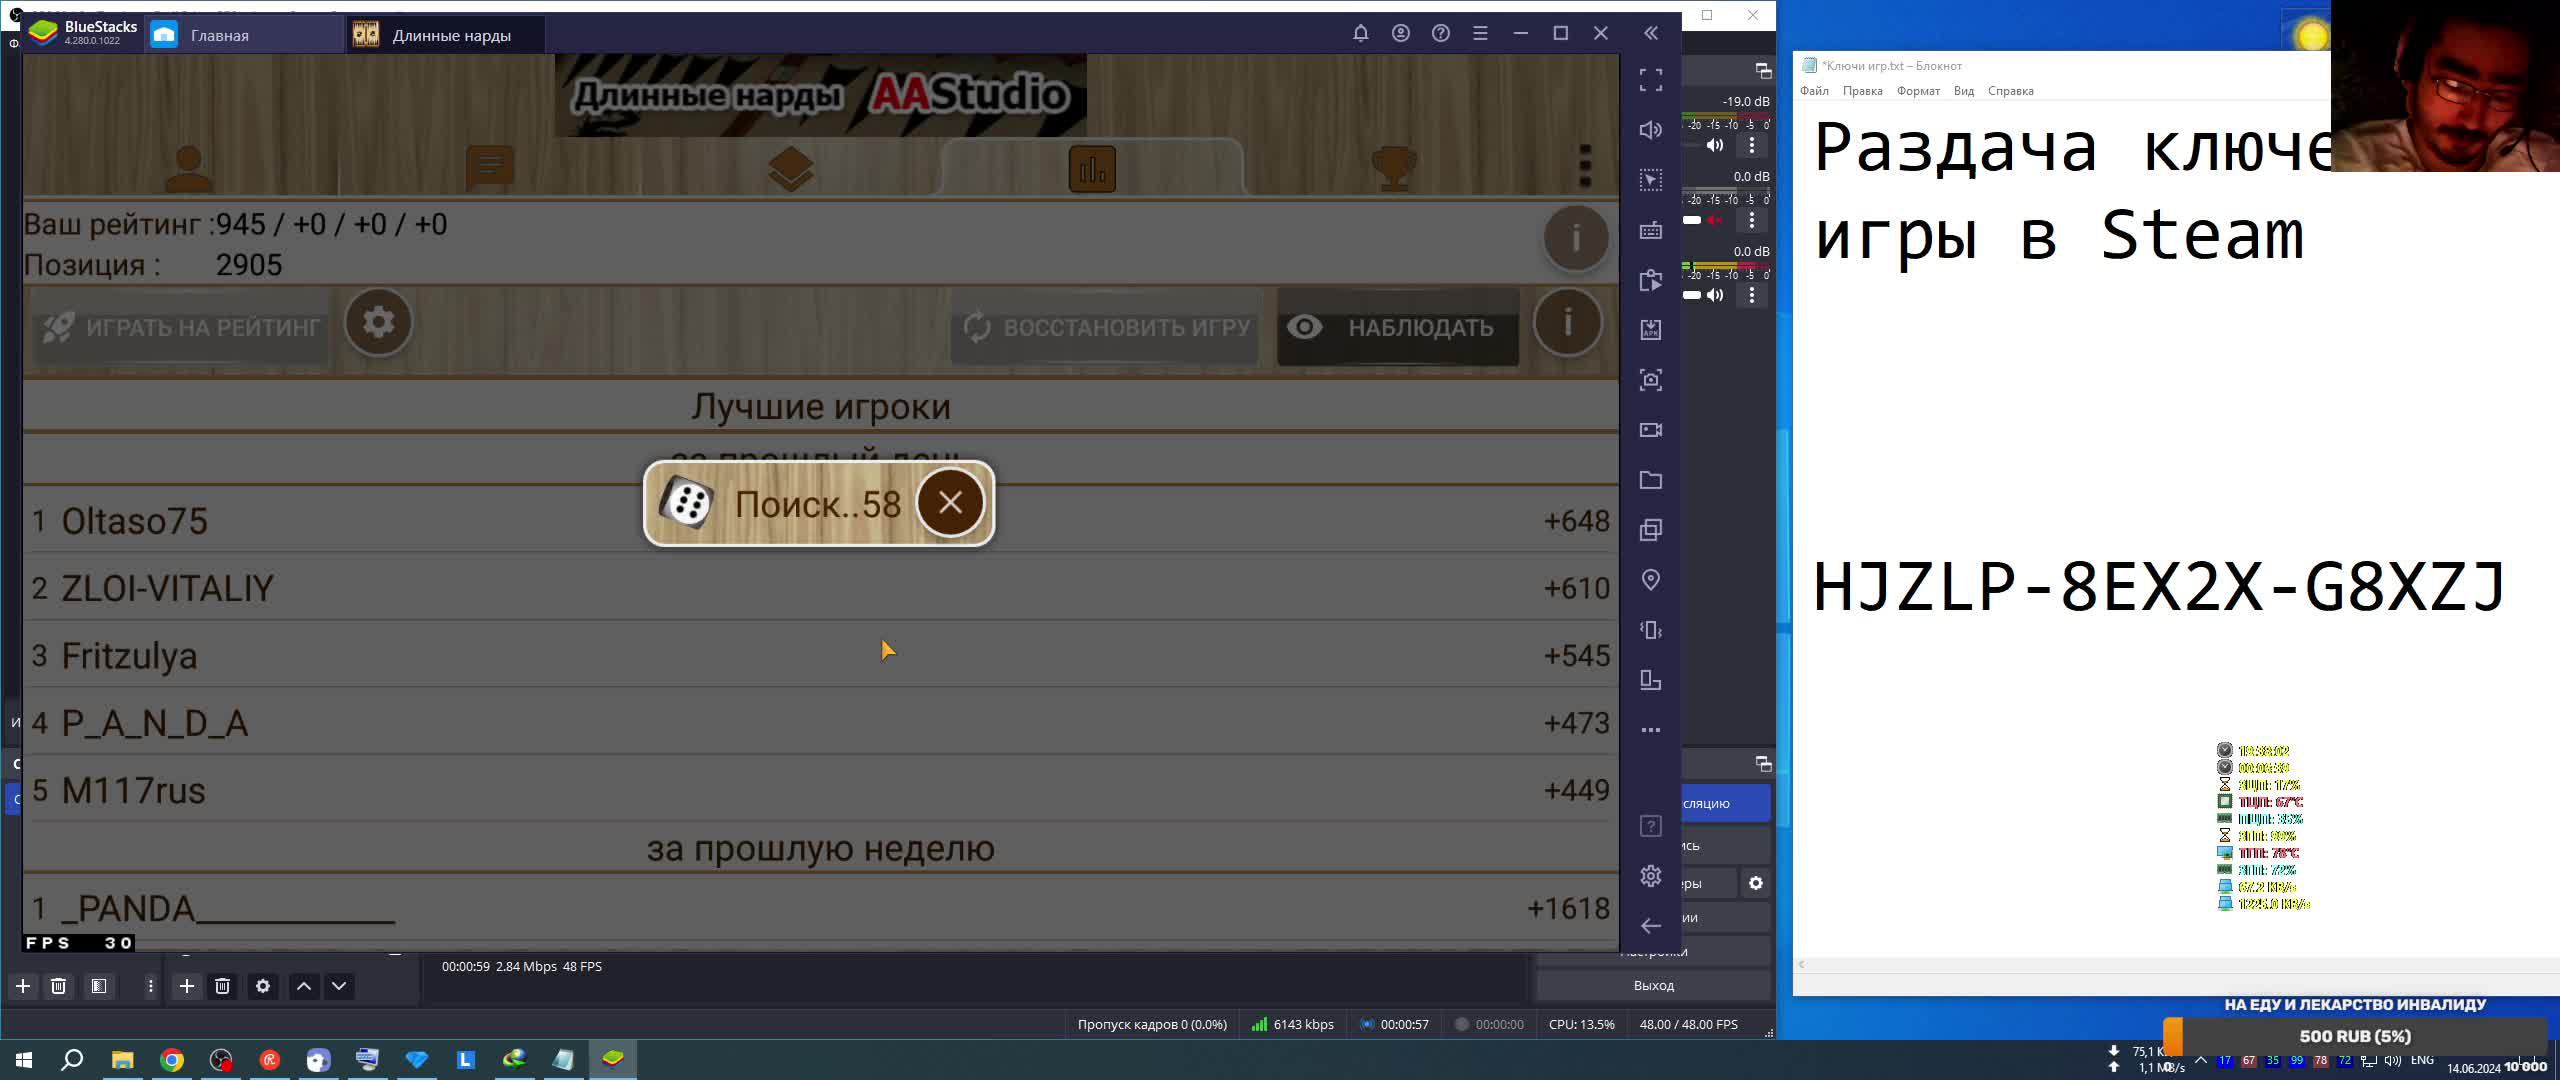Click the Выход button in OBS
This screenshot has height=1080, width=2560.
1653,985
